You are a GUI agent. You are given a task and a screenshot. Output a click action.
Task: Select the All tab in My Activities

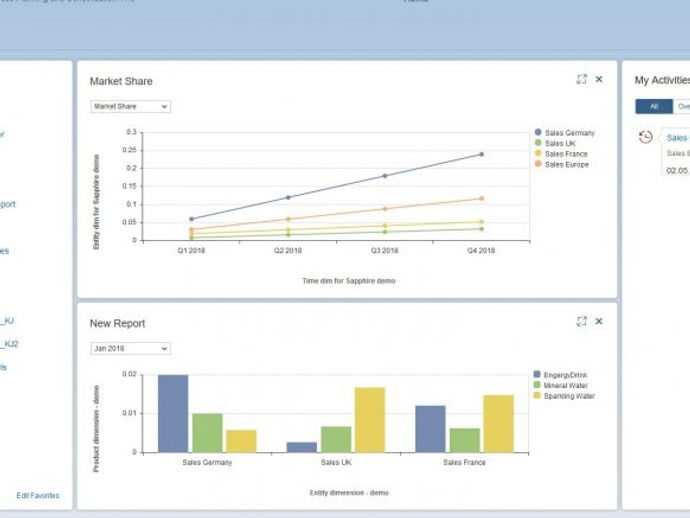[x=654, y=107]
